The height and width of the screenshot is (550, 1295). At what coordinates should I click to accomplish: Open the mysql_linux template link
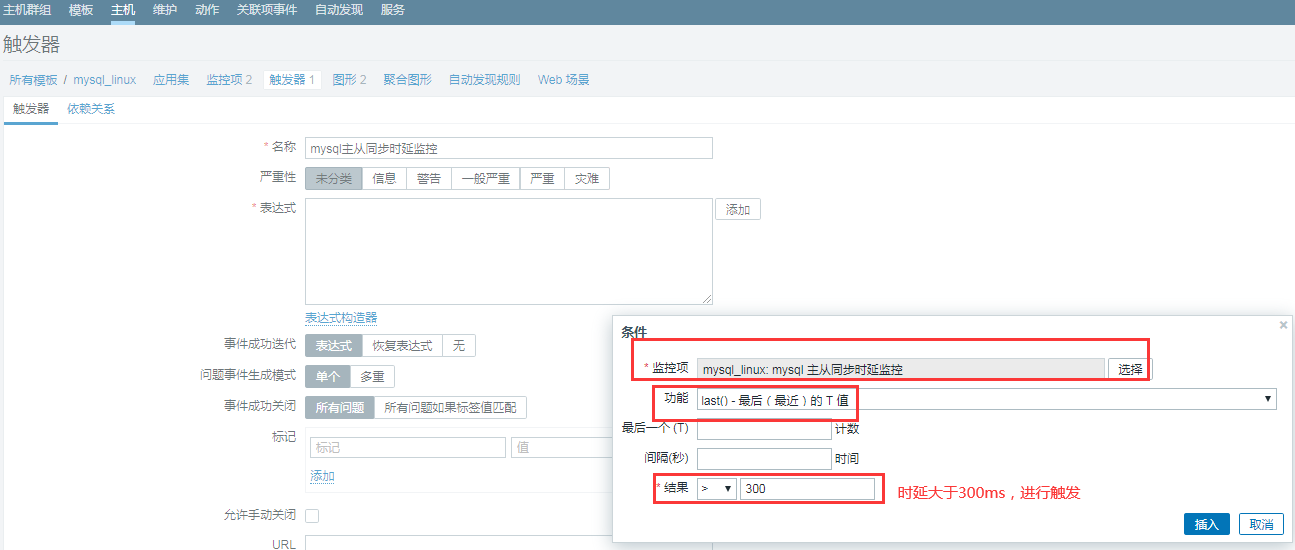(105, 80)
